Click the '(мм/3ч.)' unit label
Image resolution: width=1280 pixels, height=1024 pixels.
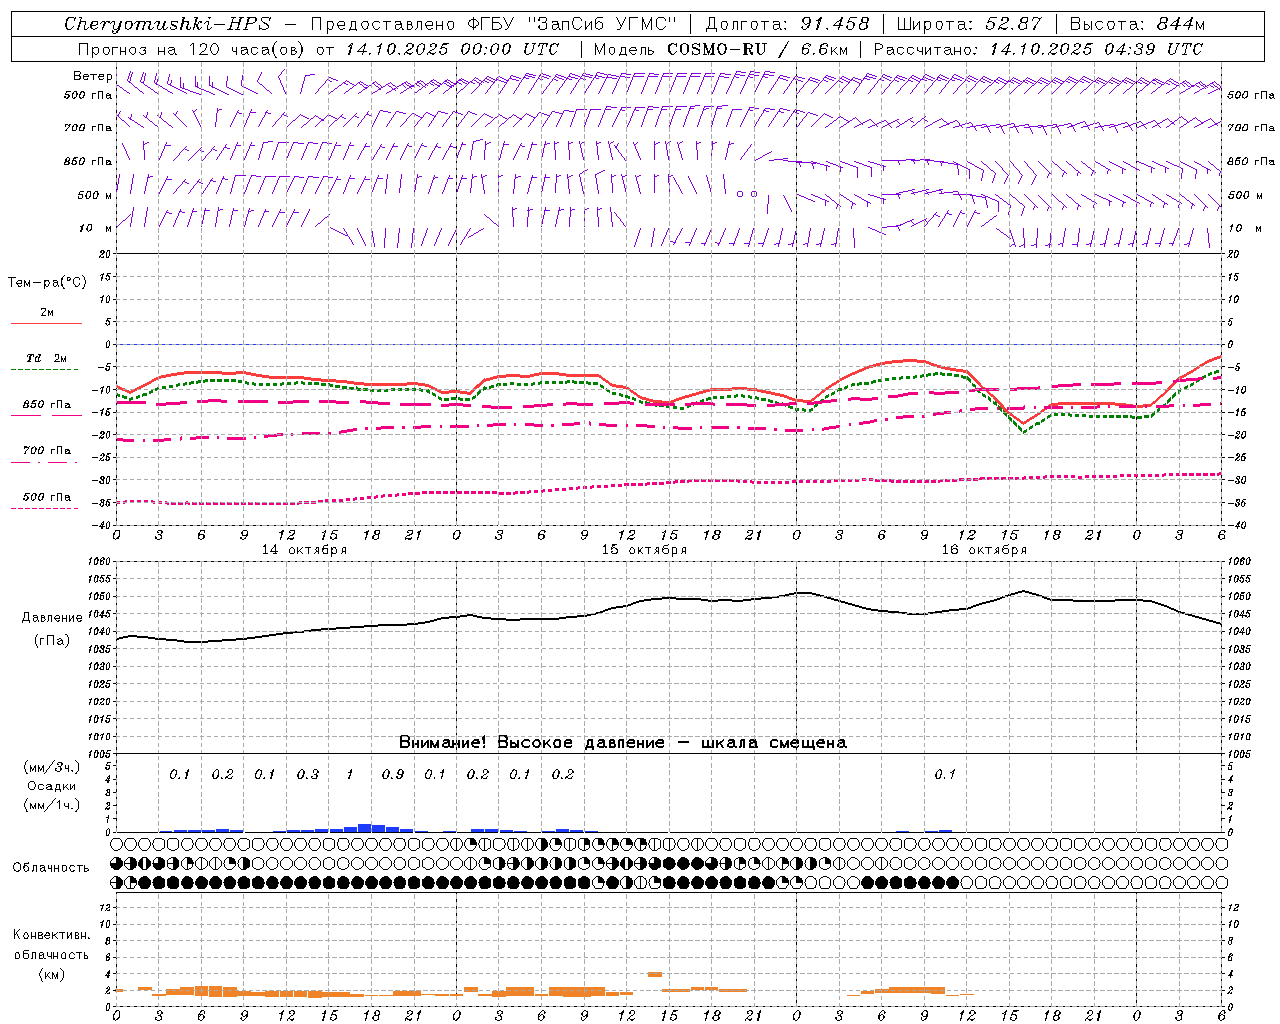[52, 767]
